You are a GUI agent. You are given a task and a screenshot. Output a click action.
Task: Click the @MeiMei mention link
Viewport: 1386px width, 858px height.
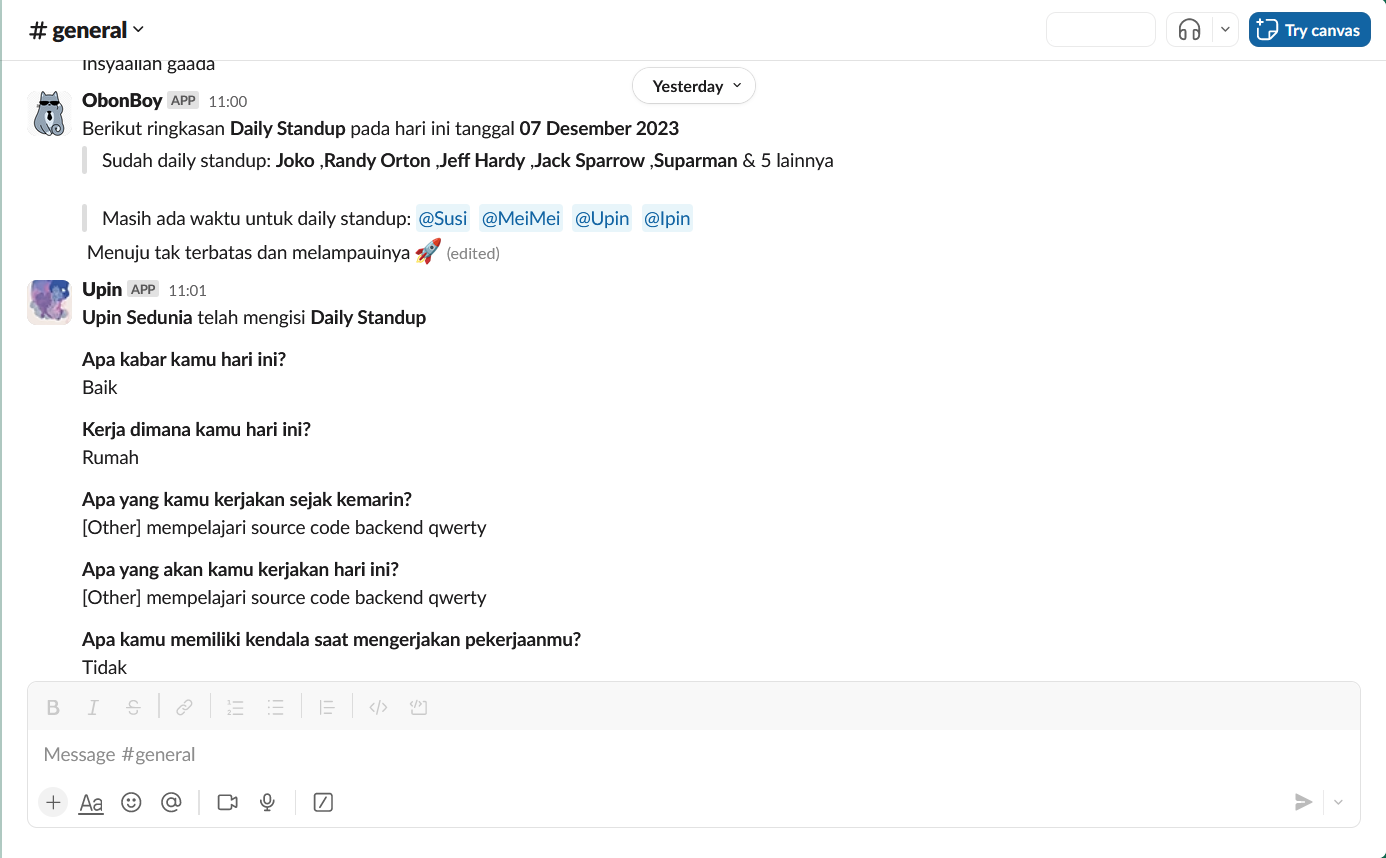[x=521, y=218]
